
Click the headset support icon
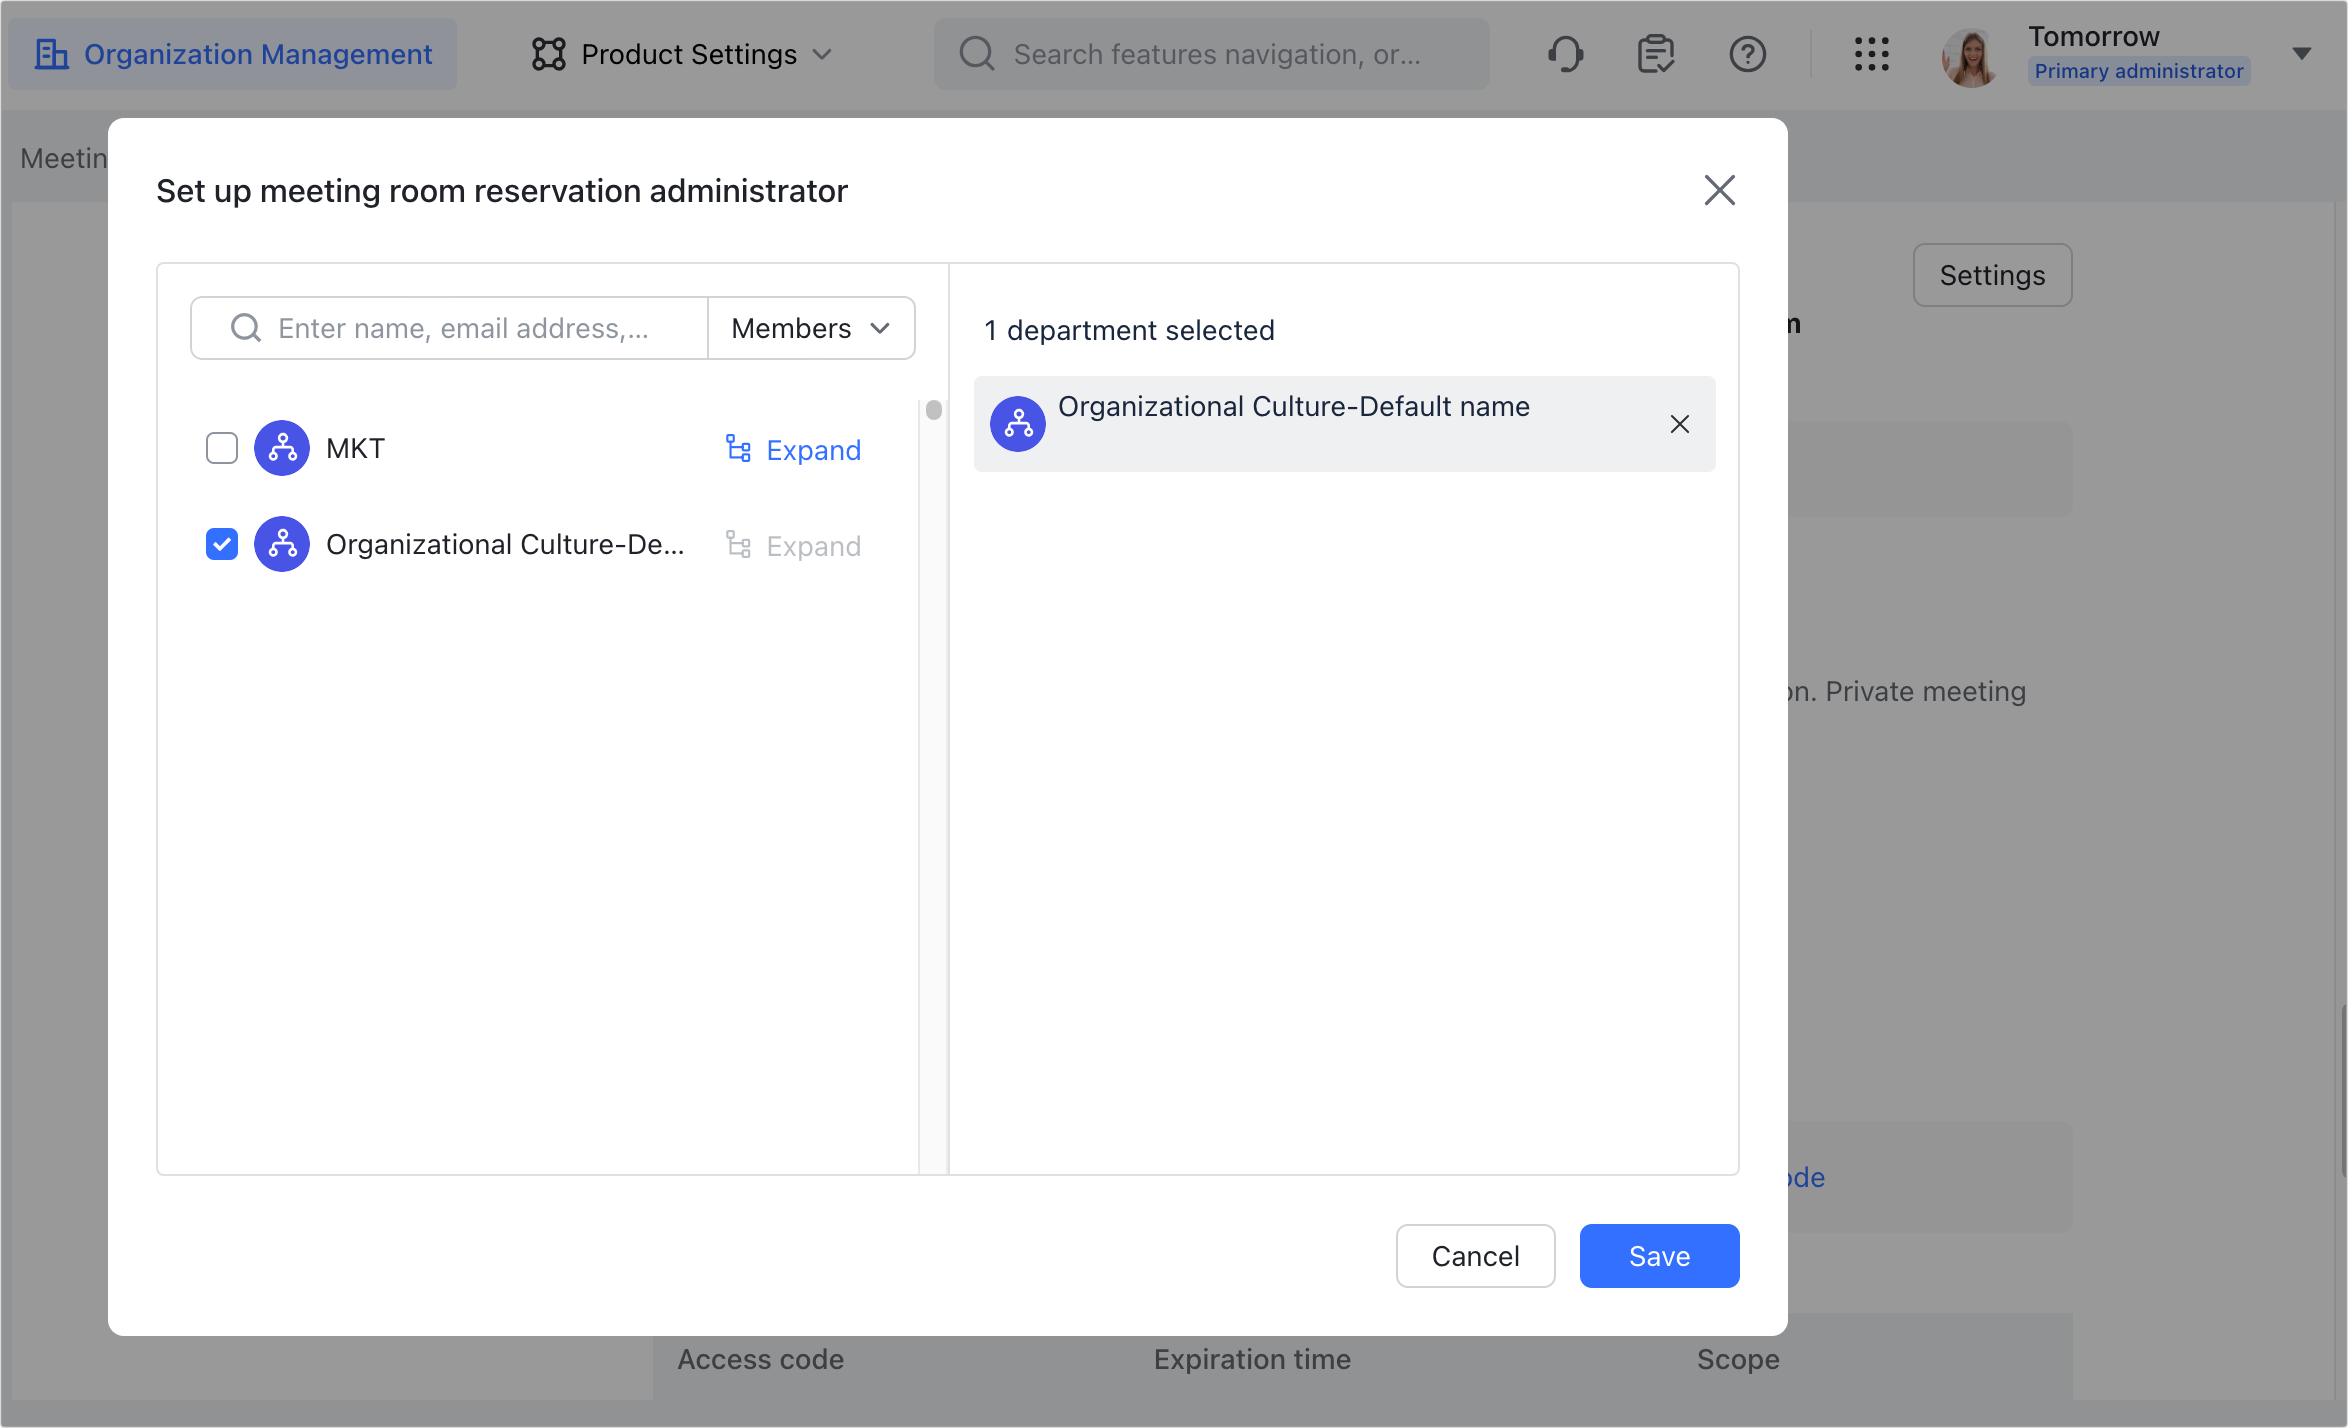coord(1563,53)
